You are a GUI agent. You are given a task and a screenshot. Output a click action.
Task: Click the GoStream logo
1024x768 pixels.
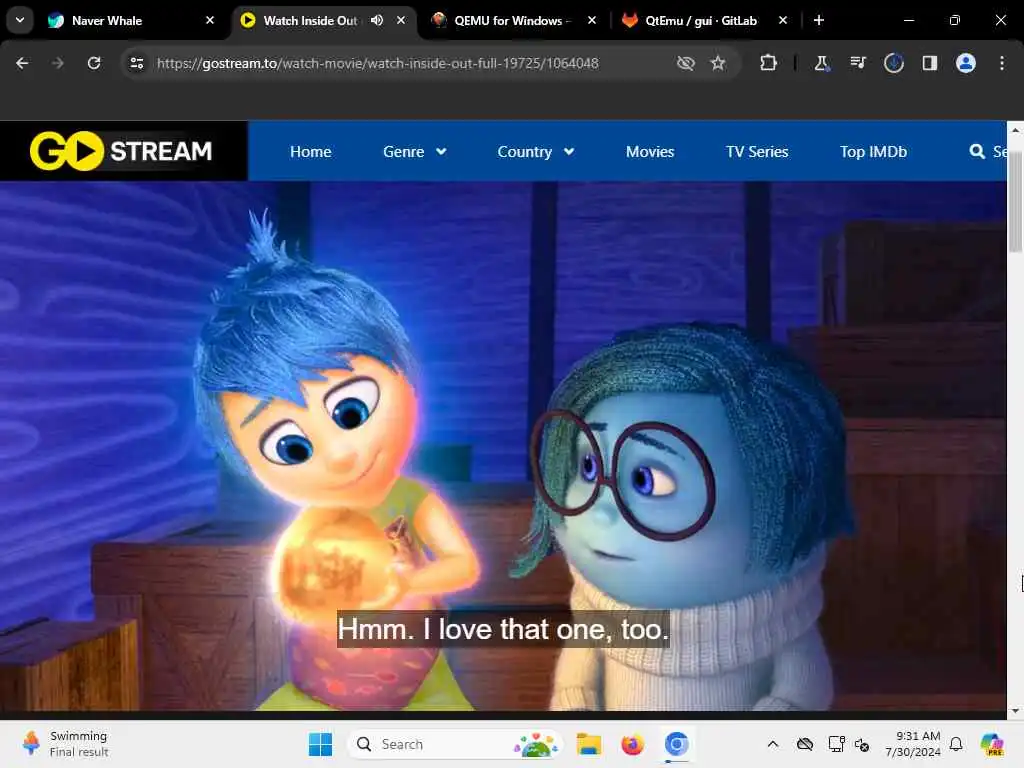tap(121, 151)
